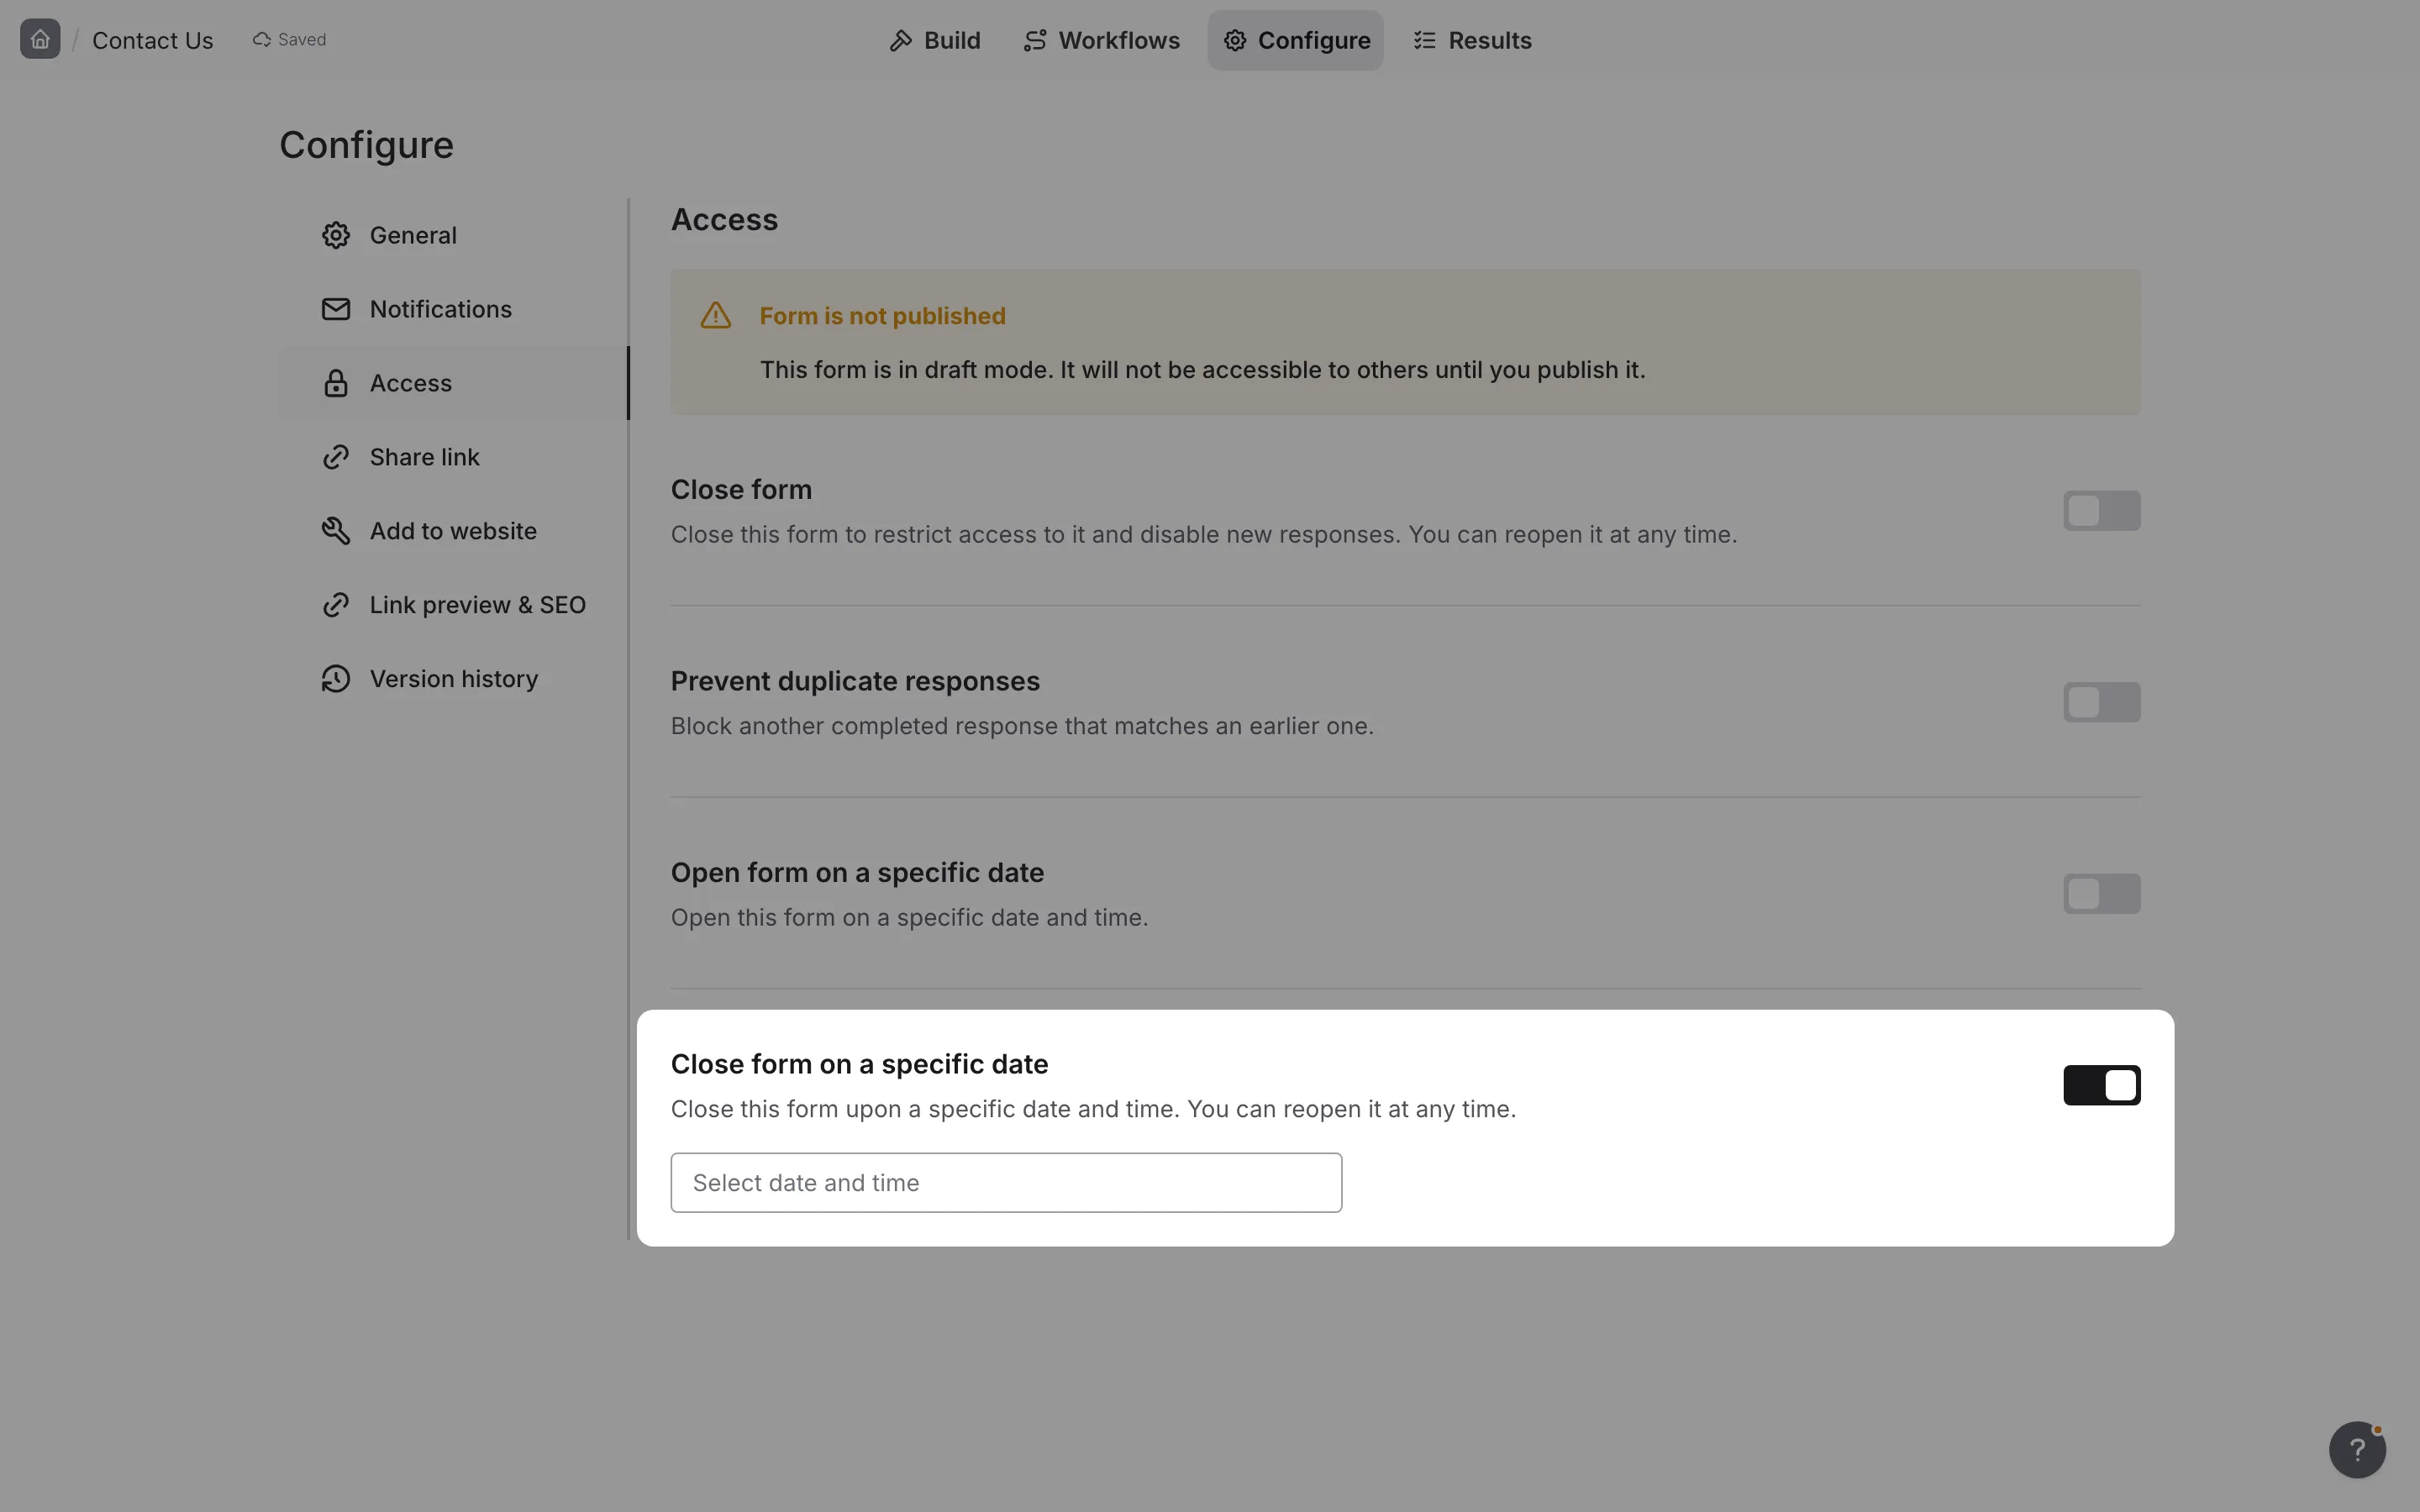The height and width of the screenshot is (1512, 2420).
Task: Turn on Prevent duplicate responses toggle
Action: pos(2101,702)
